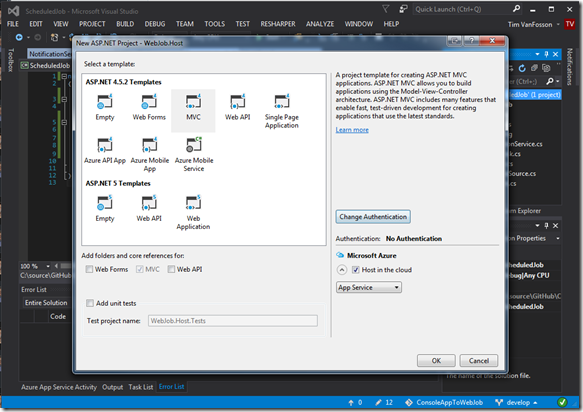Select the ASP.NET 4.5.2 Empty template
This screenshot has width=583, height=412.
click(105, 107)
